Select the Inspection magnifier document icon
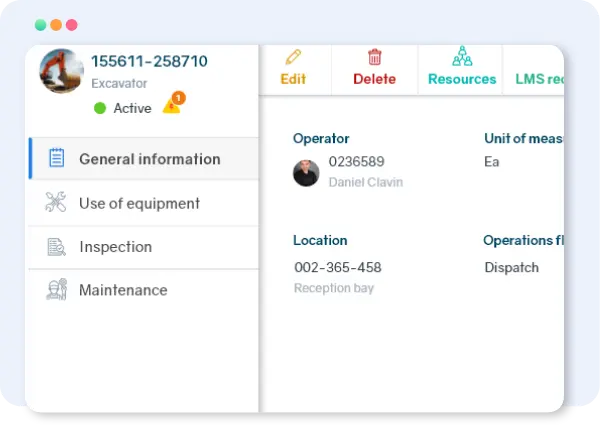The height and width of the screenshot is (431, 600). [56, 247]
